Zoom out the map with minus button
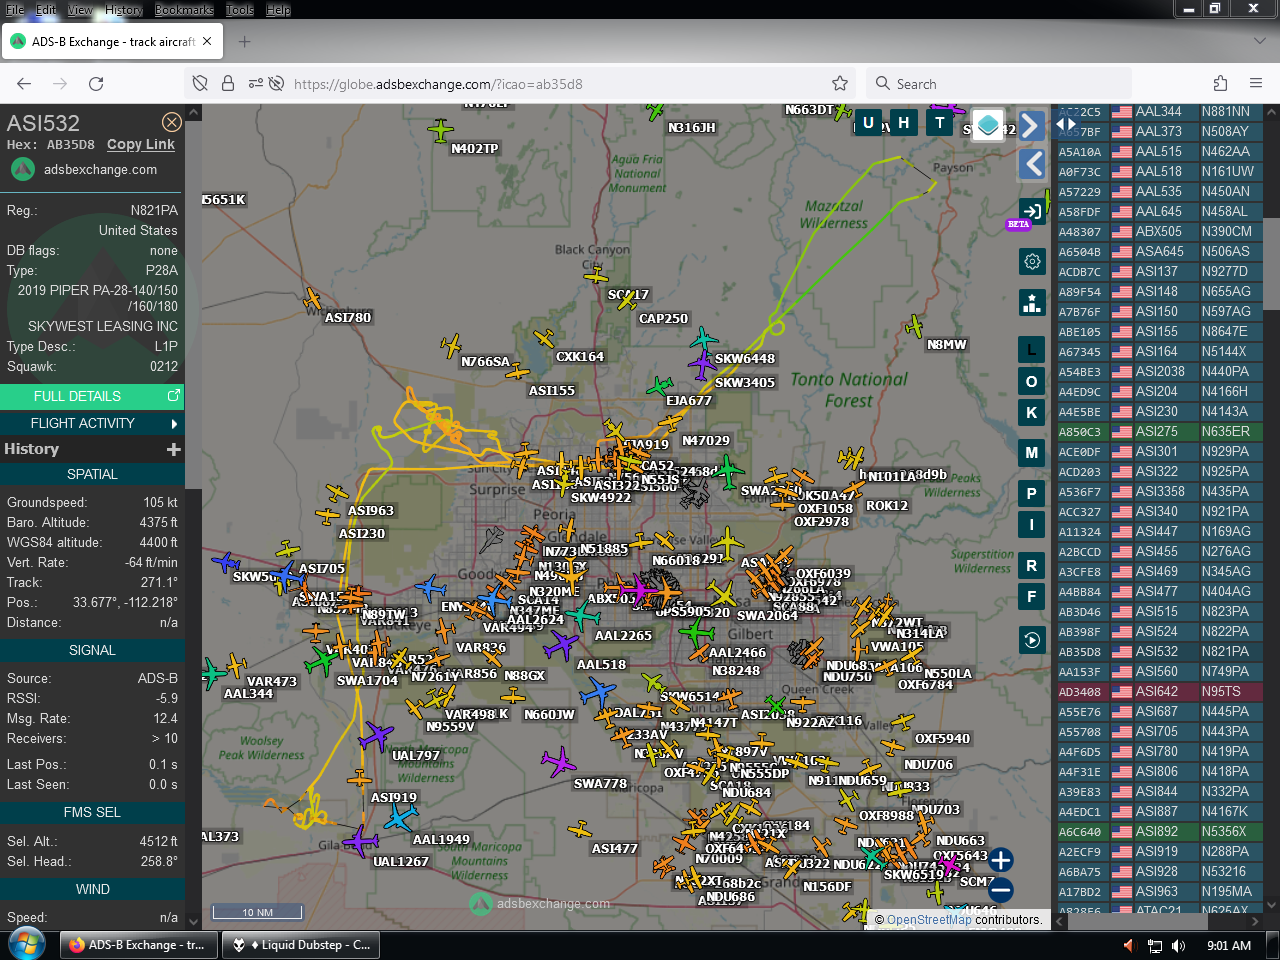Screen dimensions: 1280x960 pos(1000,890)
